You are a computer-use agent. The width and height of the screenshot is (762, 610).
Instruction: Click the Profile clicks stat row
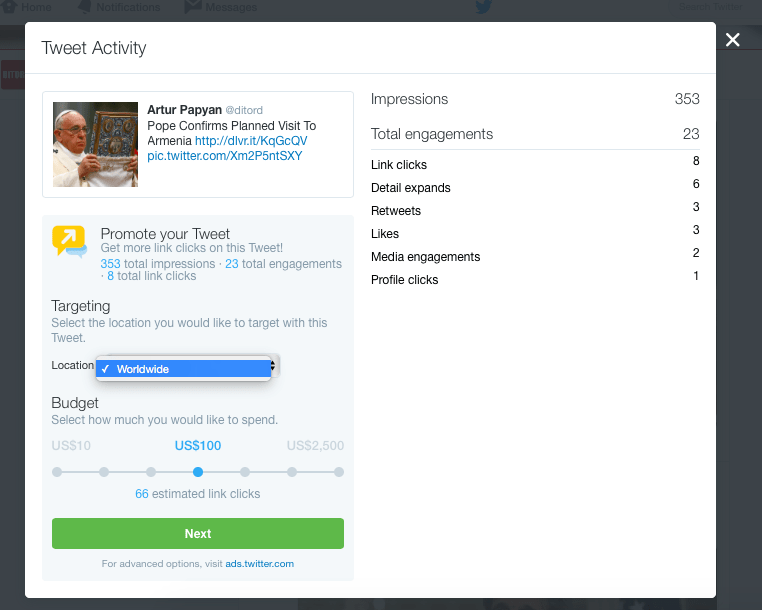coord(535,279)
